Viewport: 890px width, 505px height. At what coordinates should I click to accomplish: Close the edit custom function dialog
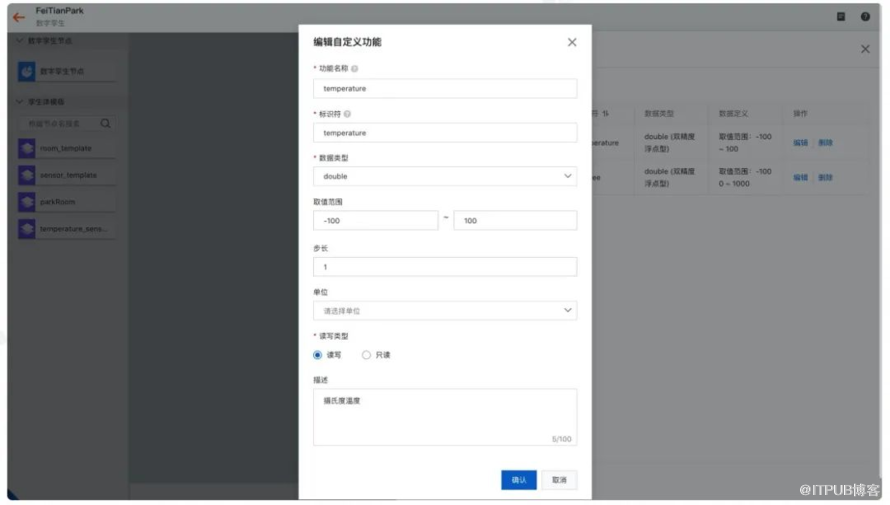(572, 42)
